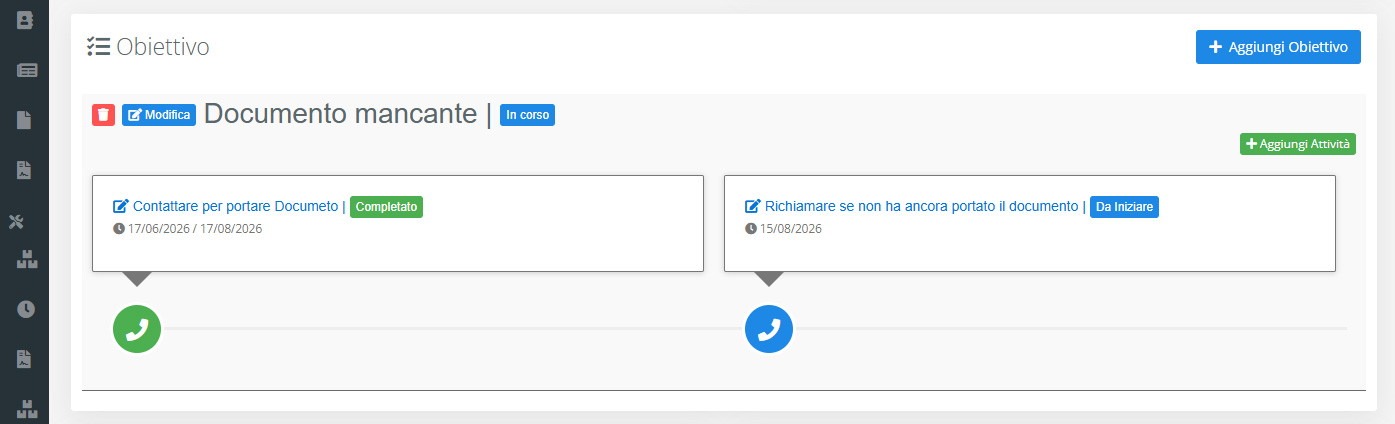Image resolution: width=1395 pixels, height=424 pixels.
Task: Open the blank document sidebar icon
Action: tap(25, 121)
